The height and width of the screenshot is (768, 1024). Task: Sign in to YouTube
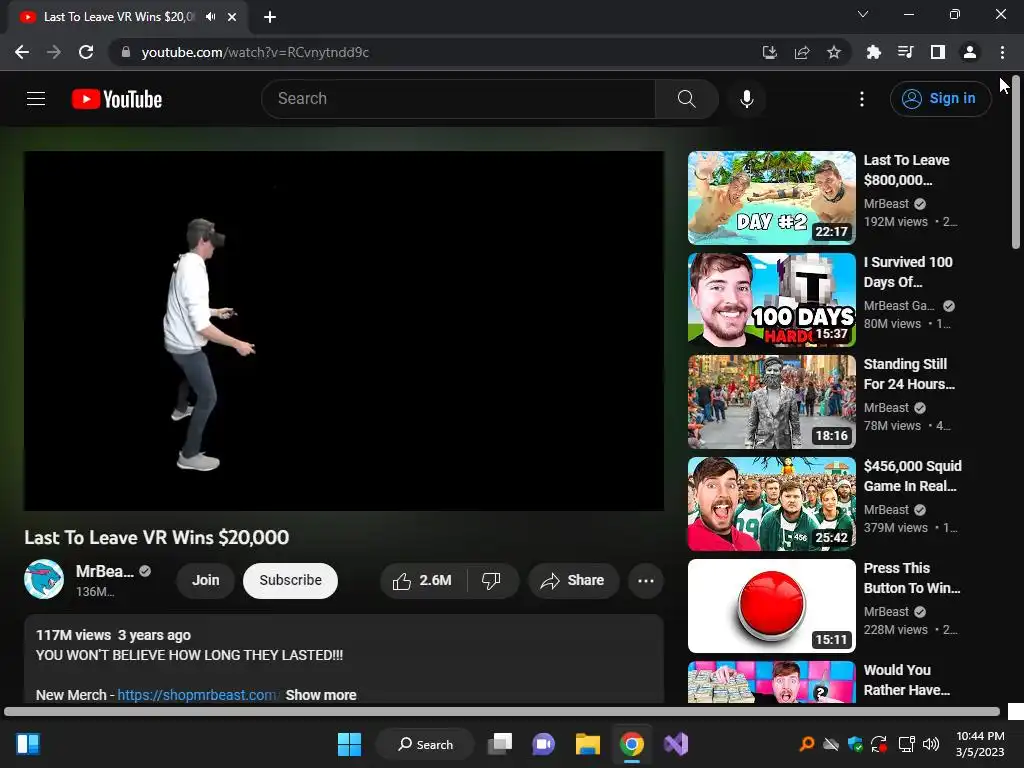click(940, 99)
